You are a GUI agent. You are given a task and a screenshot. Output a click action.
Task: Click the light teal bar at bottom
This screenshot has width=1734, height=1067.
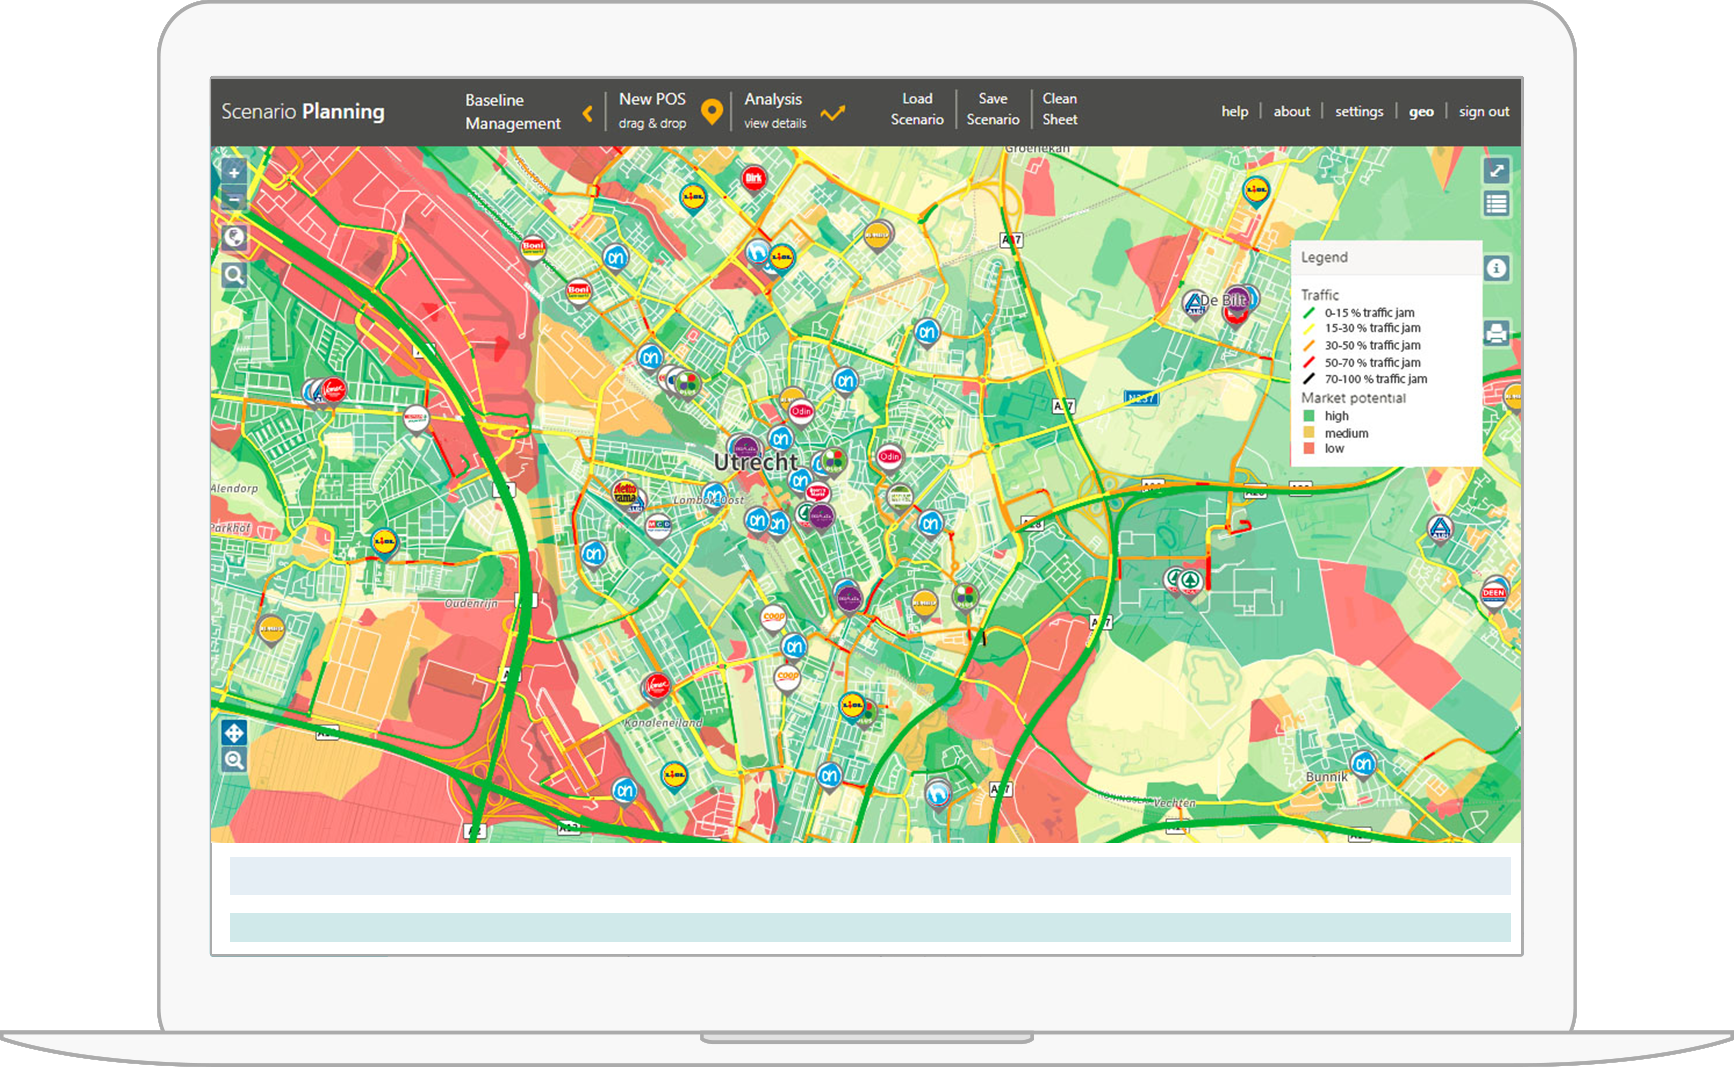coord(870,927)
